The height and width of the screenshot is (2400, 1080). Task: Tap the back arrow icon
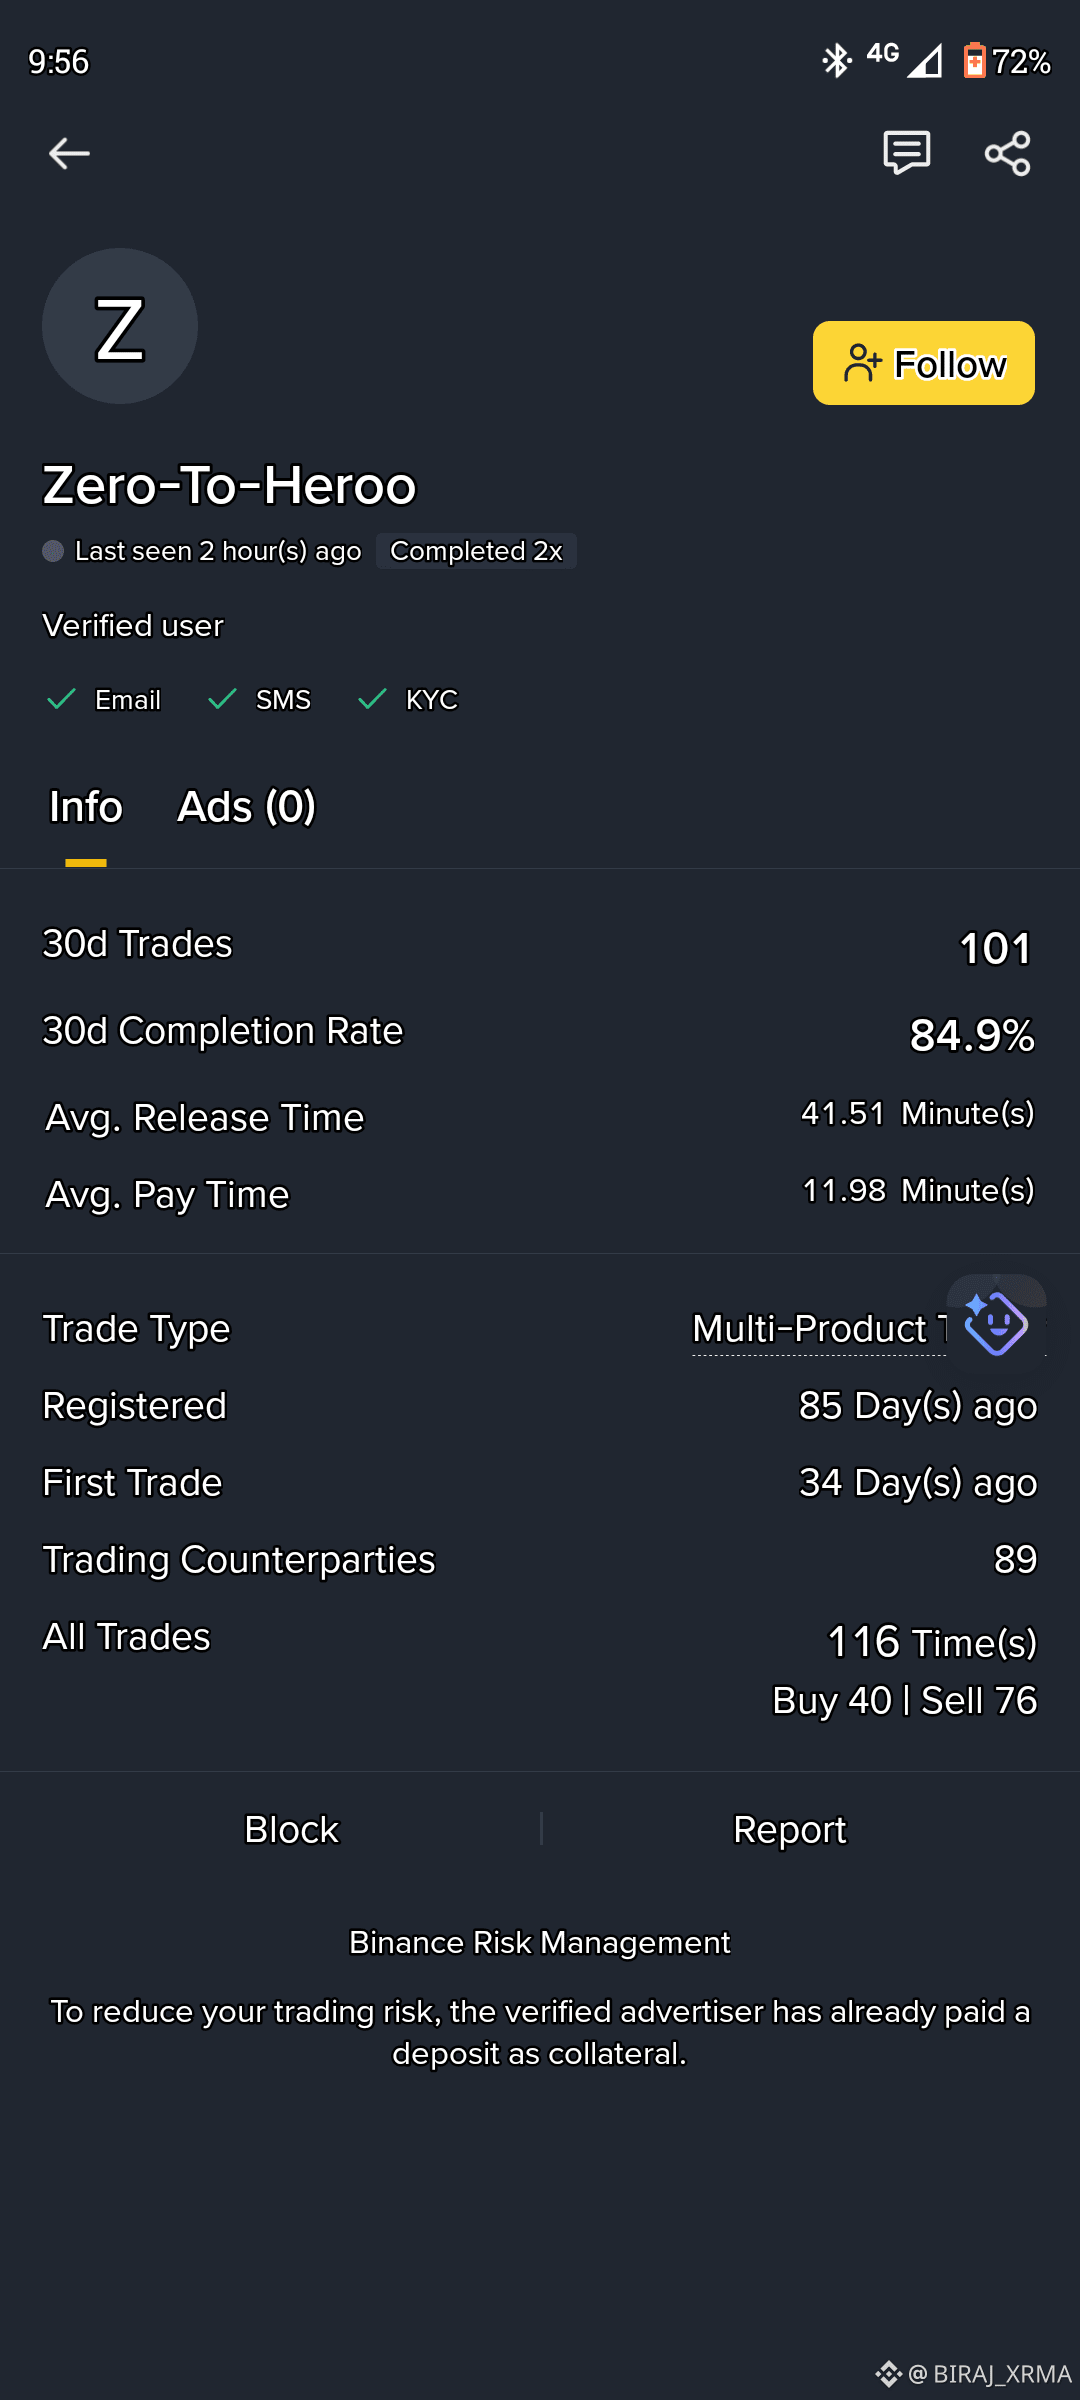pyautogui.click(x=69, y=153)
